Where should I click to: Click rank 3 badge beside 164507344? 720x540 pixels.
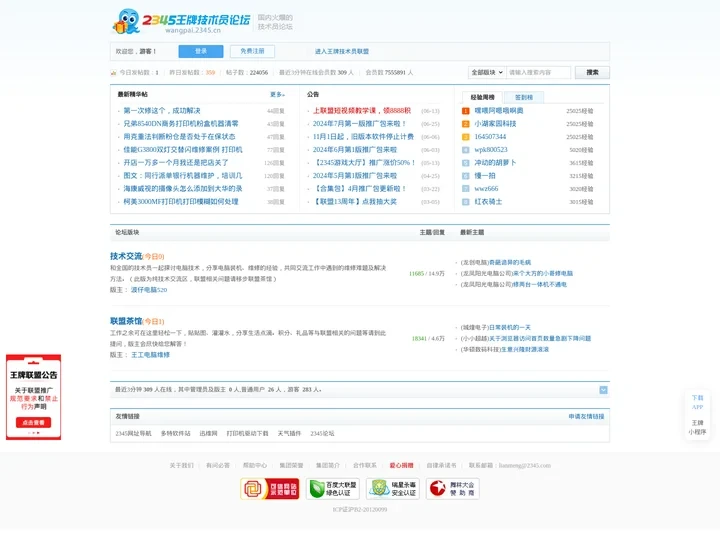tap(465, 136)
